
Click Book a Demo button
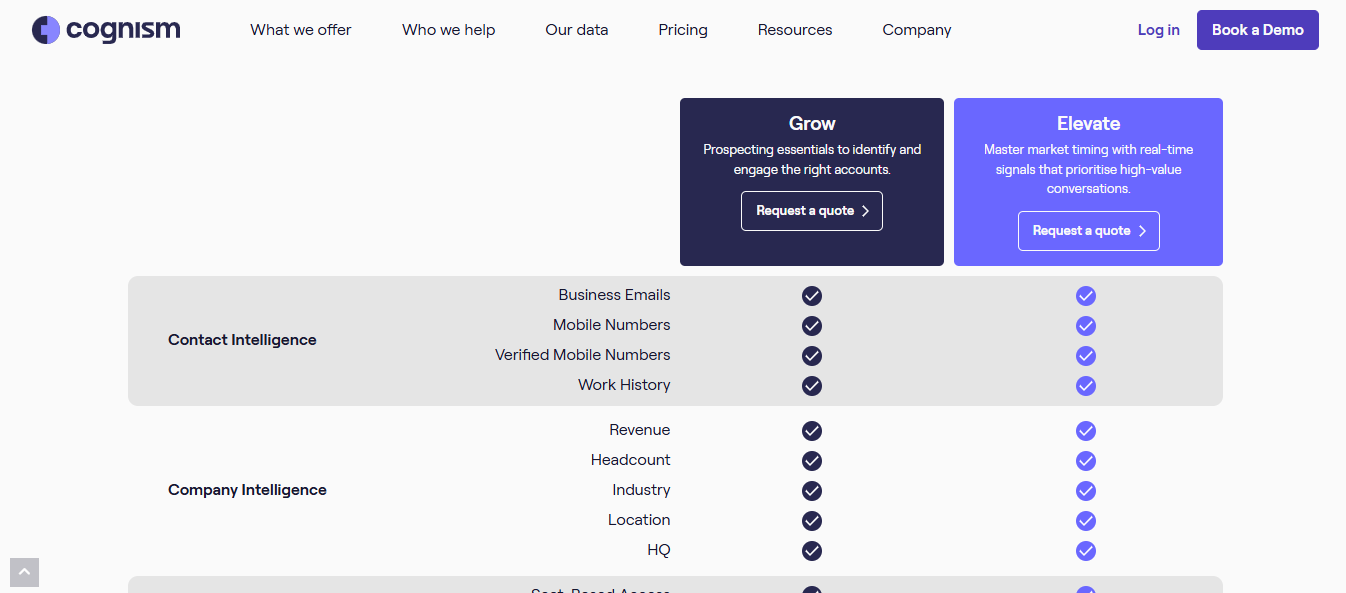pyautogui.click(x=1257, y=30)
